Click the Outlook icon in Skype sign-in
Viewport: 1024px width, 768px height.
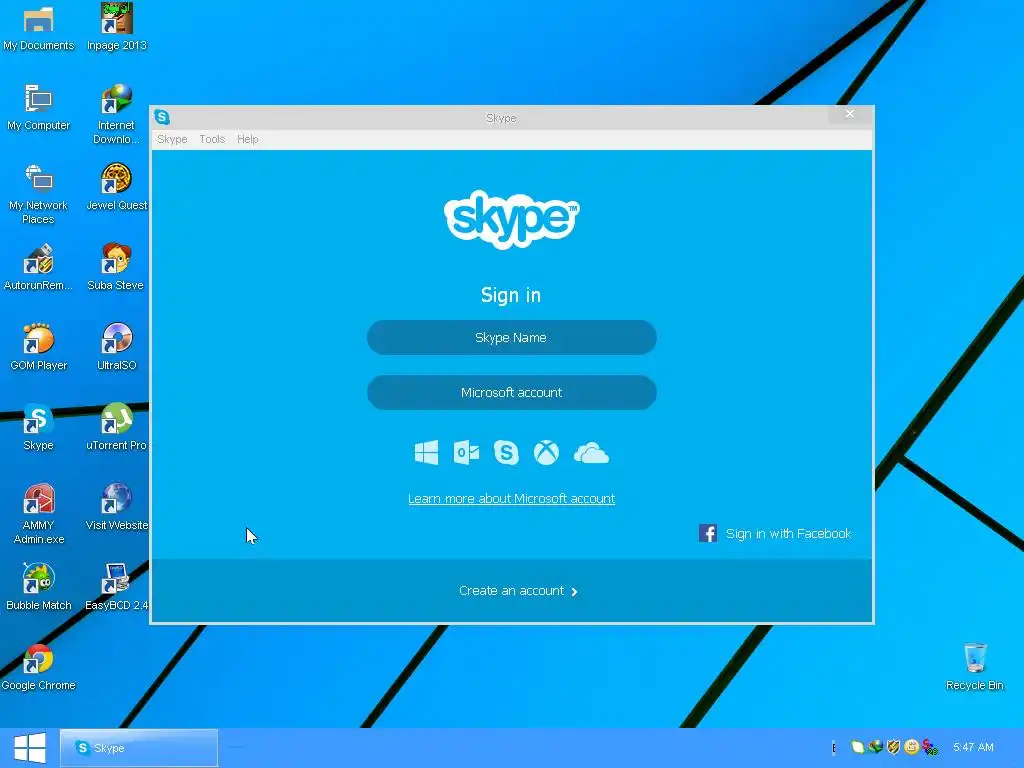466,452
